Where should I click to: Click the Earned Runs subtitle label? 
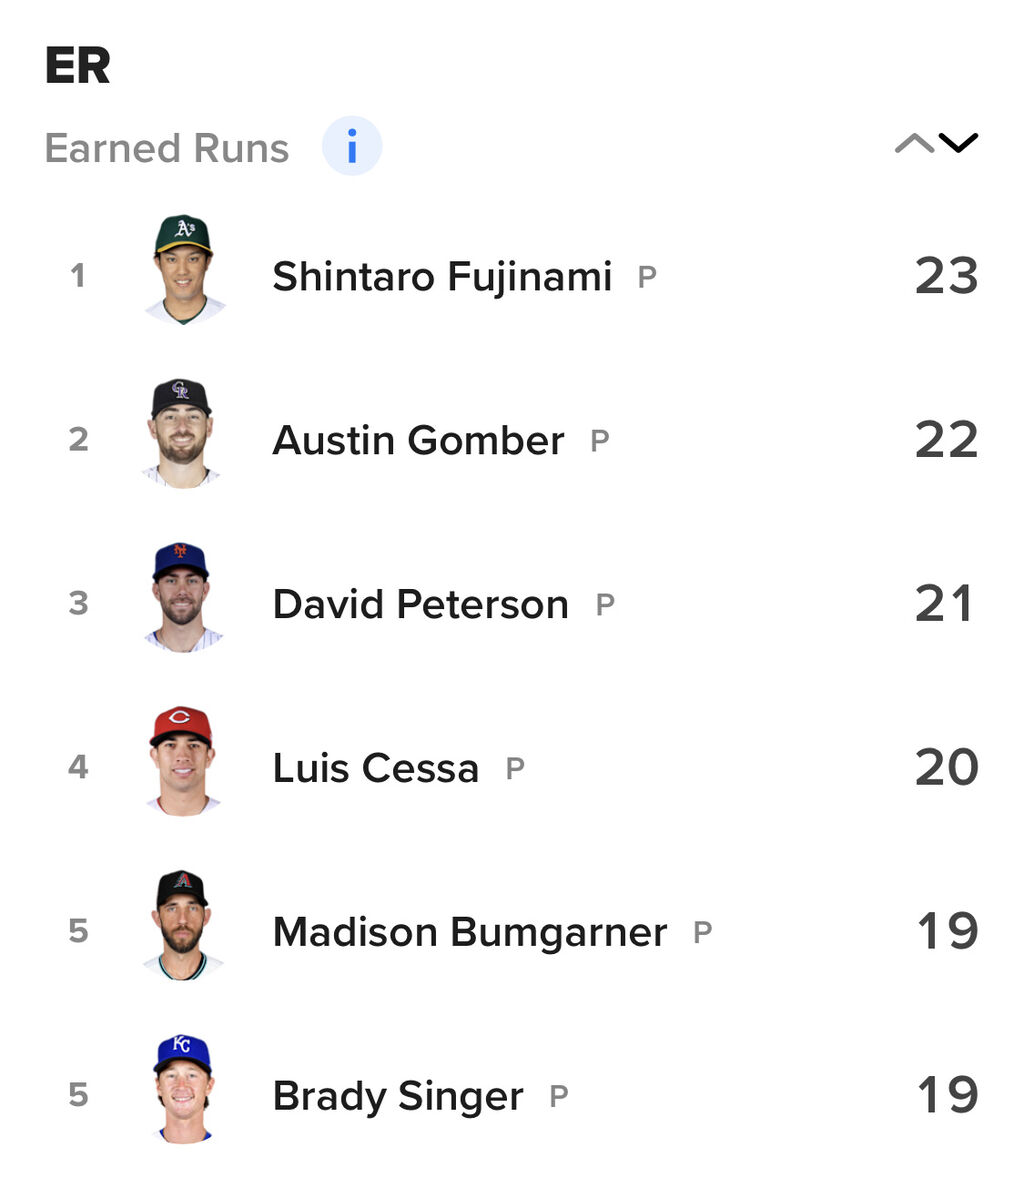167,147
